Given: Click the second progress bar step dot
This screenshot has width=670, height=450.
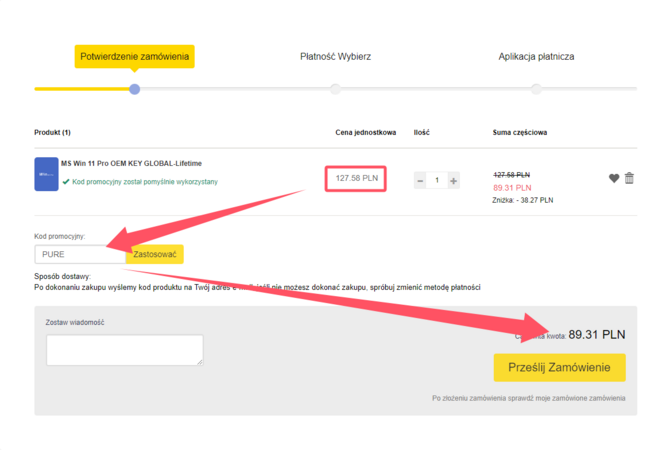Looking at the screenshot, I should 335,89.
